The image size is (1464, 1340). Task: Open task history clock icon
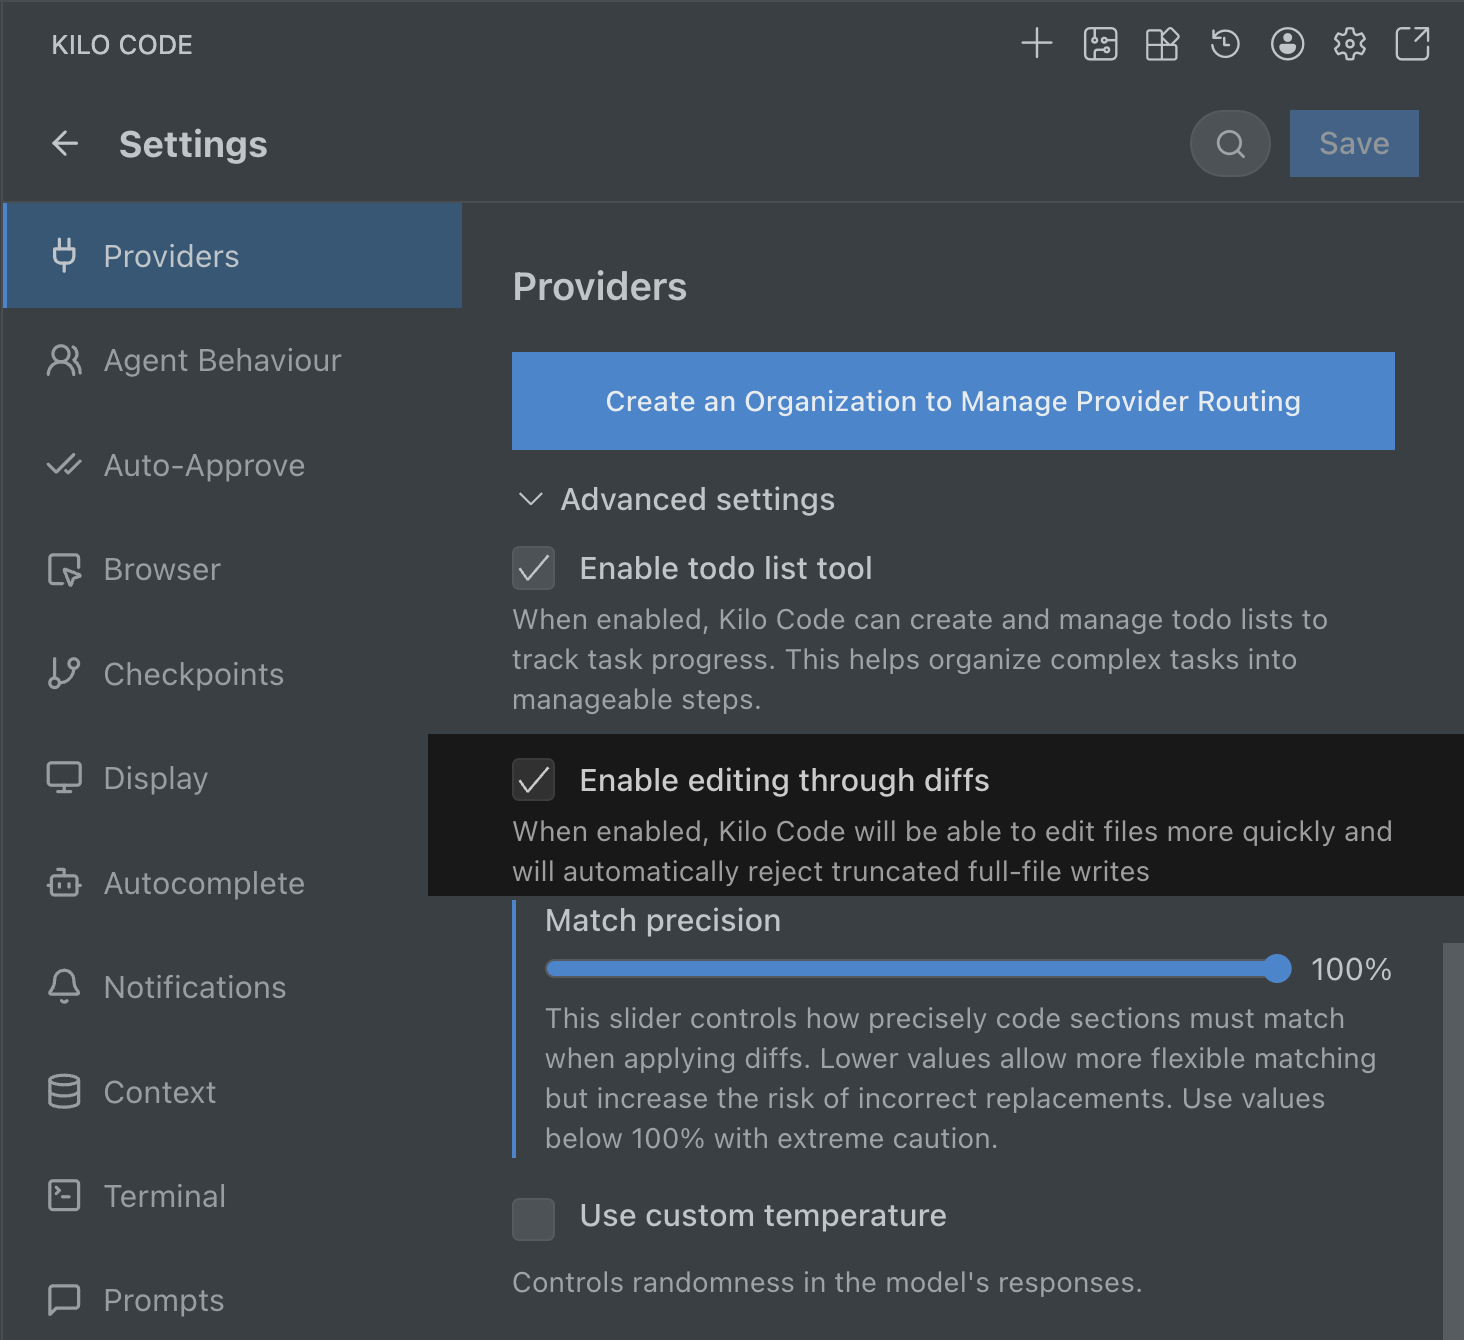(x=1225, y=44)
